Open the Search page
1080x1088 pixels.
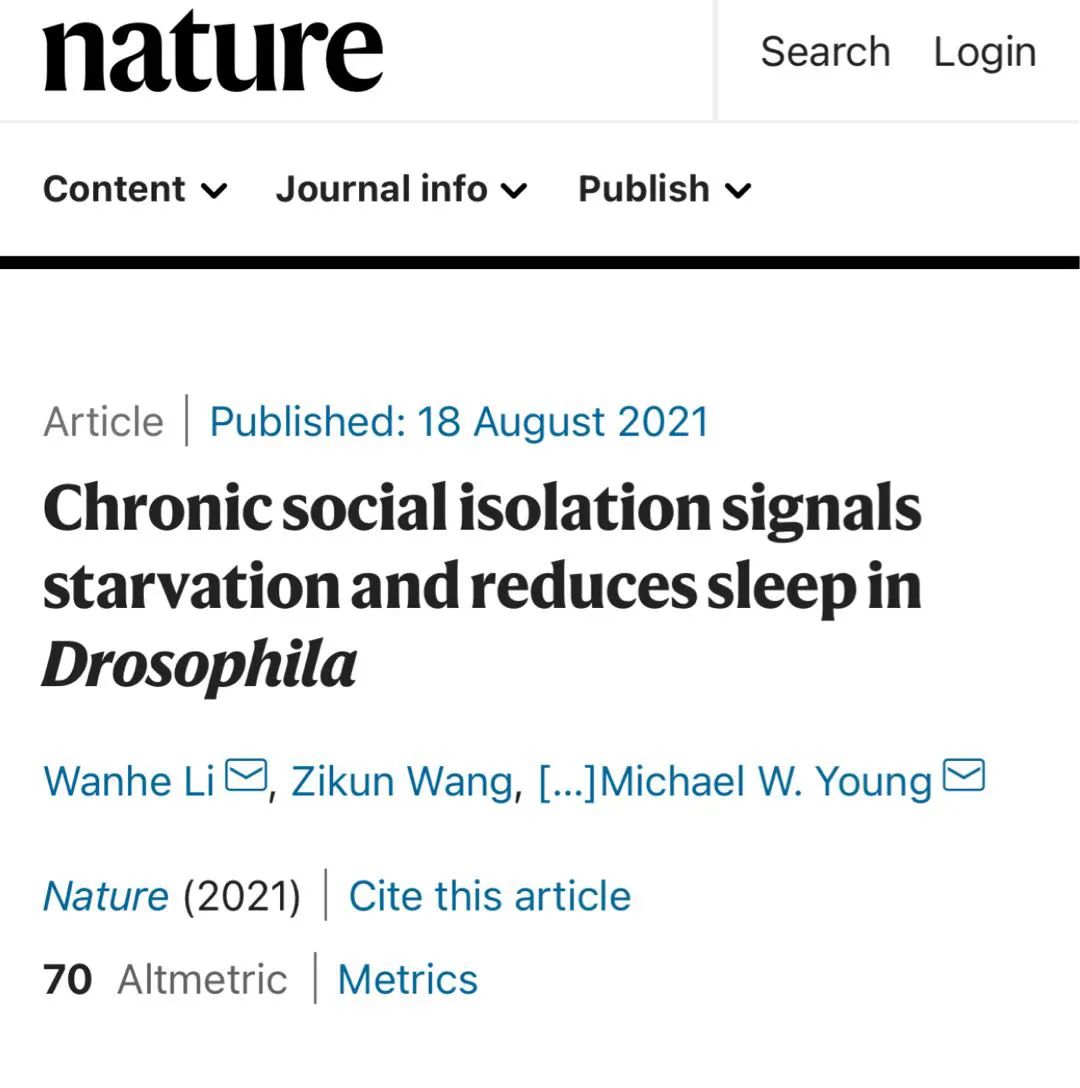[825, 52]
